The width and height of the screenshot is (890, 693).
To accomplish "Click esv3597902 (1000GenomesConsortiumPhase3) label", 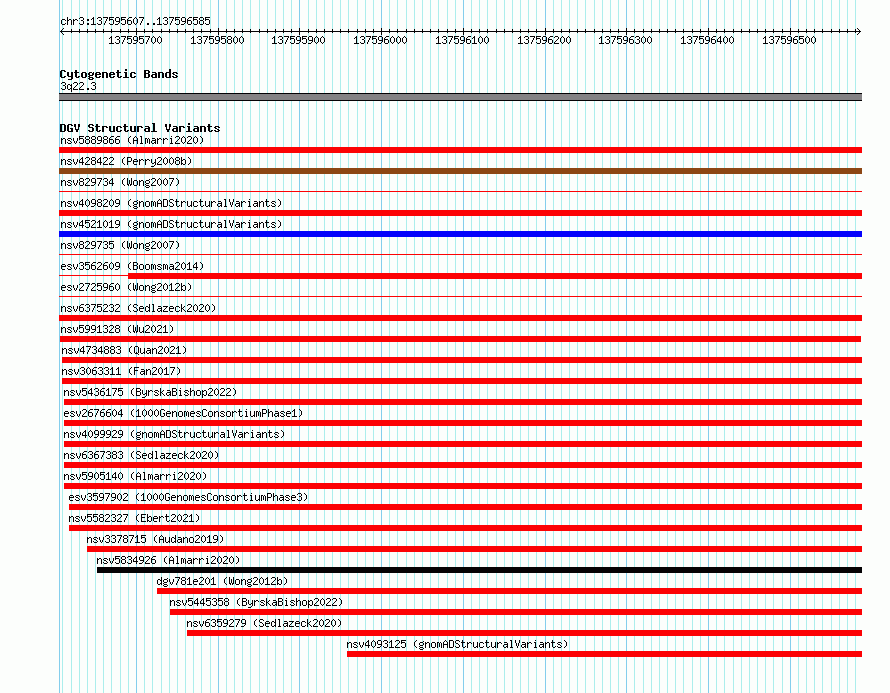I will tap(188, 497).
